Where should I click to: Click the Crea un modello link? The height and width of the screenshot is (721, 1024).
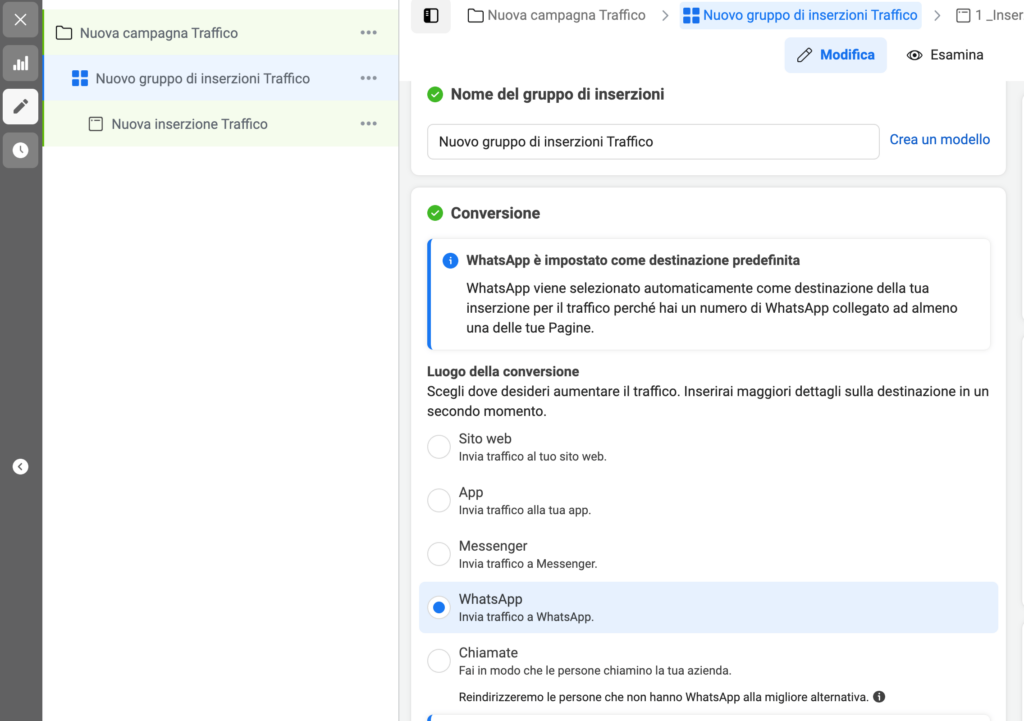point(940,140)
